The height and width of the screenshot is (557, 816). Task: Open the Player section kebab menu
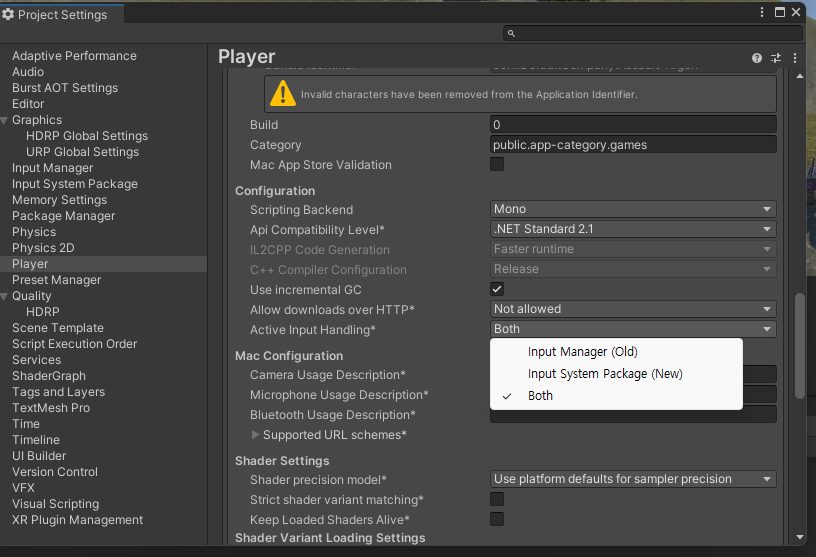(x=796, y=58)
